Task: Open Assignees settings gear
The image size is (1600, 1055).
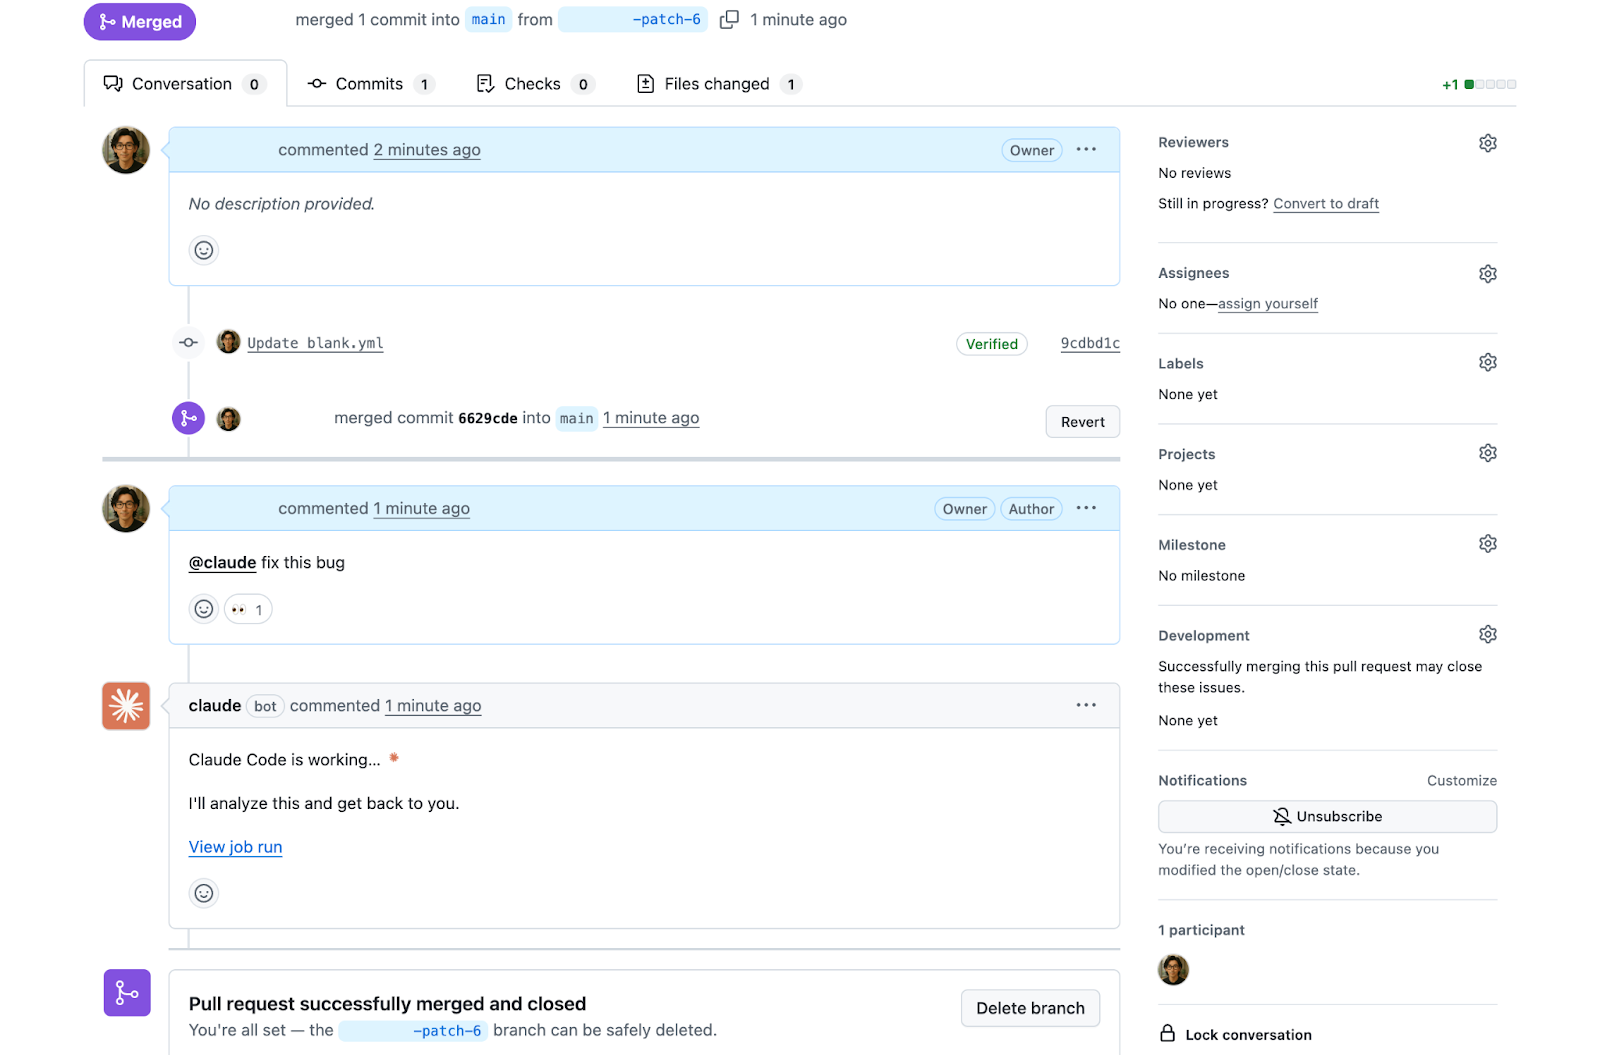Action: point(1487,274)
